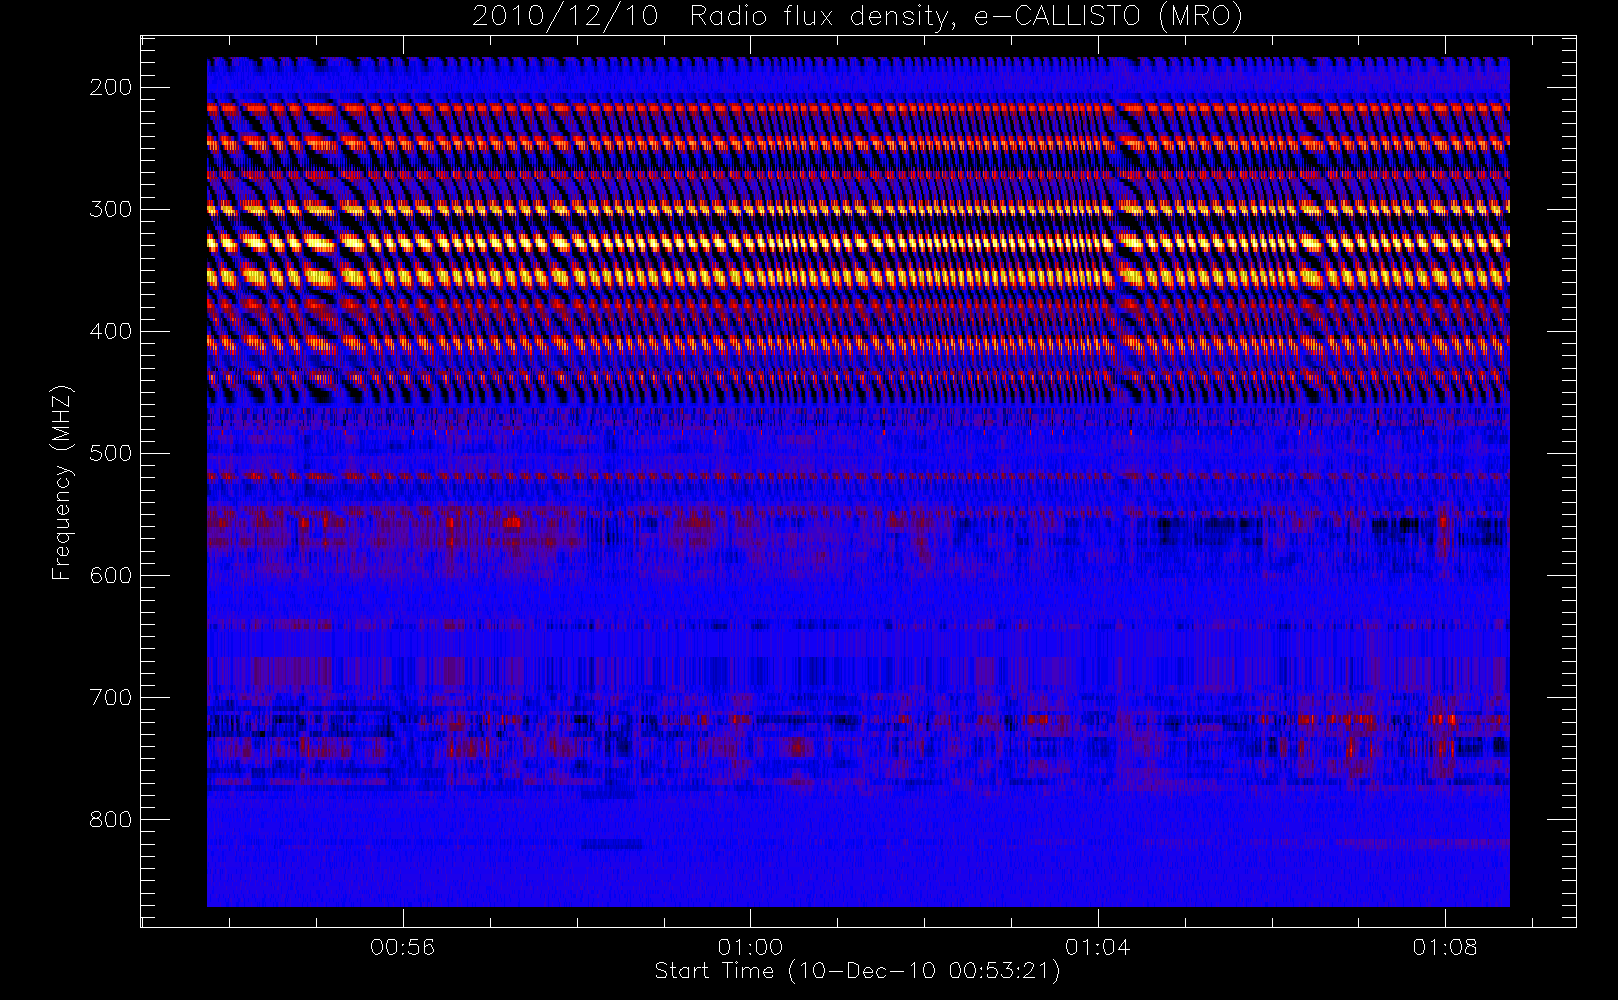Viewport: 1618px width, 1000px height.
Task: Click the 'Start Time (10-Dec-10 00:53:21)' label
Action: pyautogui.click(x=857, y=971)
